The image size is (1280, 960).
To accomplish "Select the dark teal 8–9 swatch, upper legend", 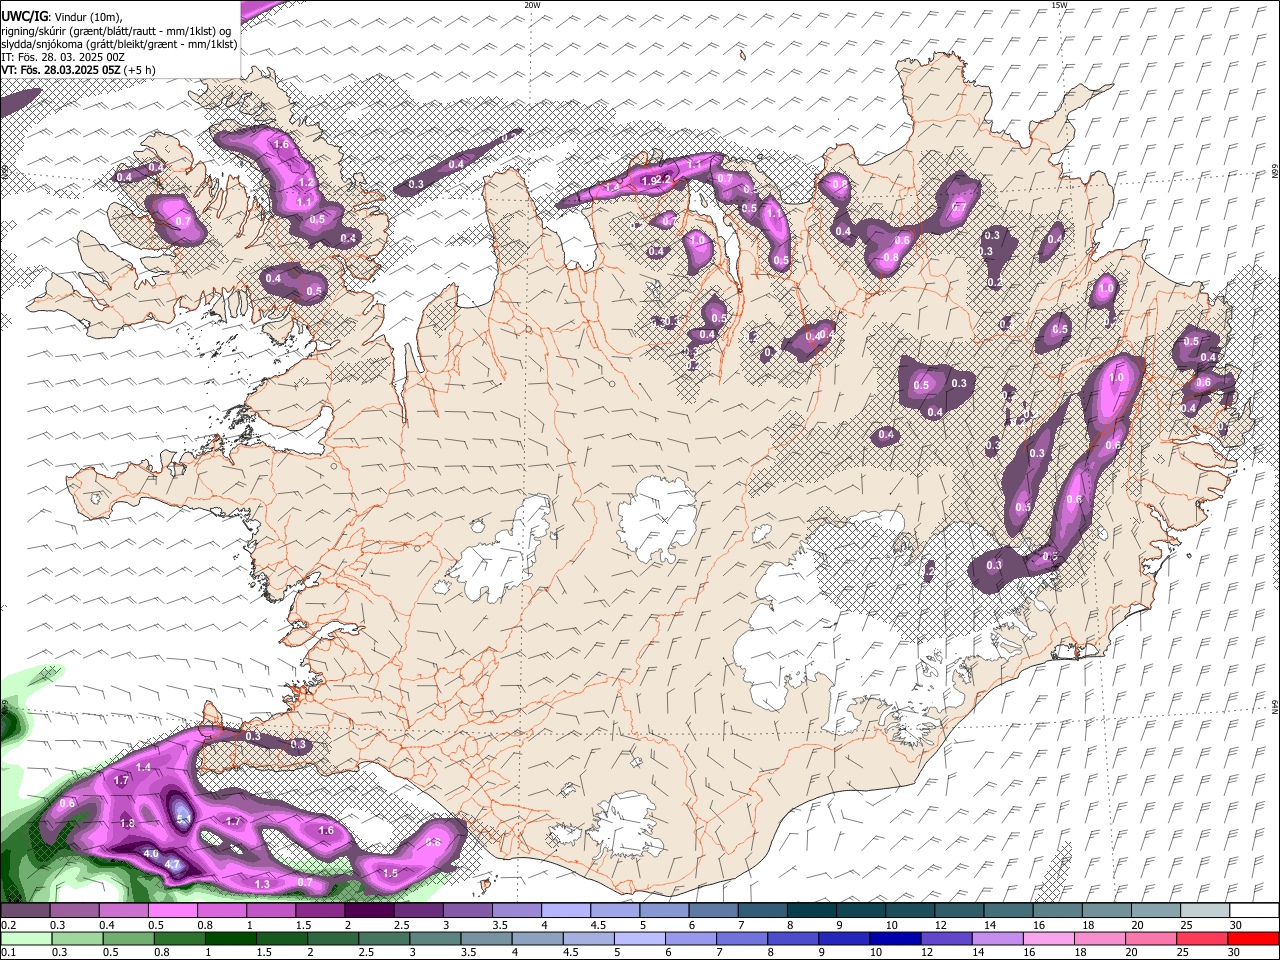I will click(812, 910).
